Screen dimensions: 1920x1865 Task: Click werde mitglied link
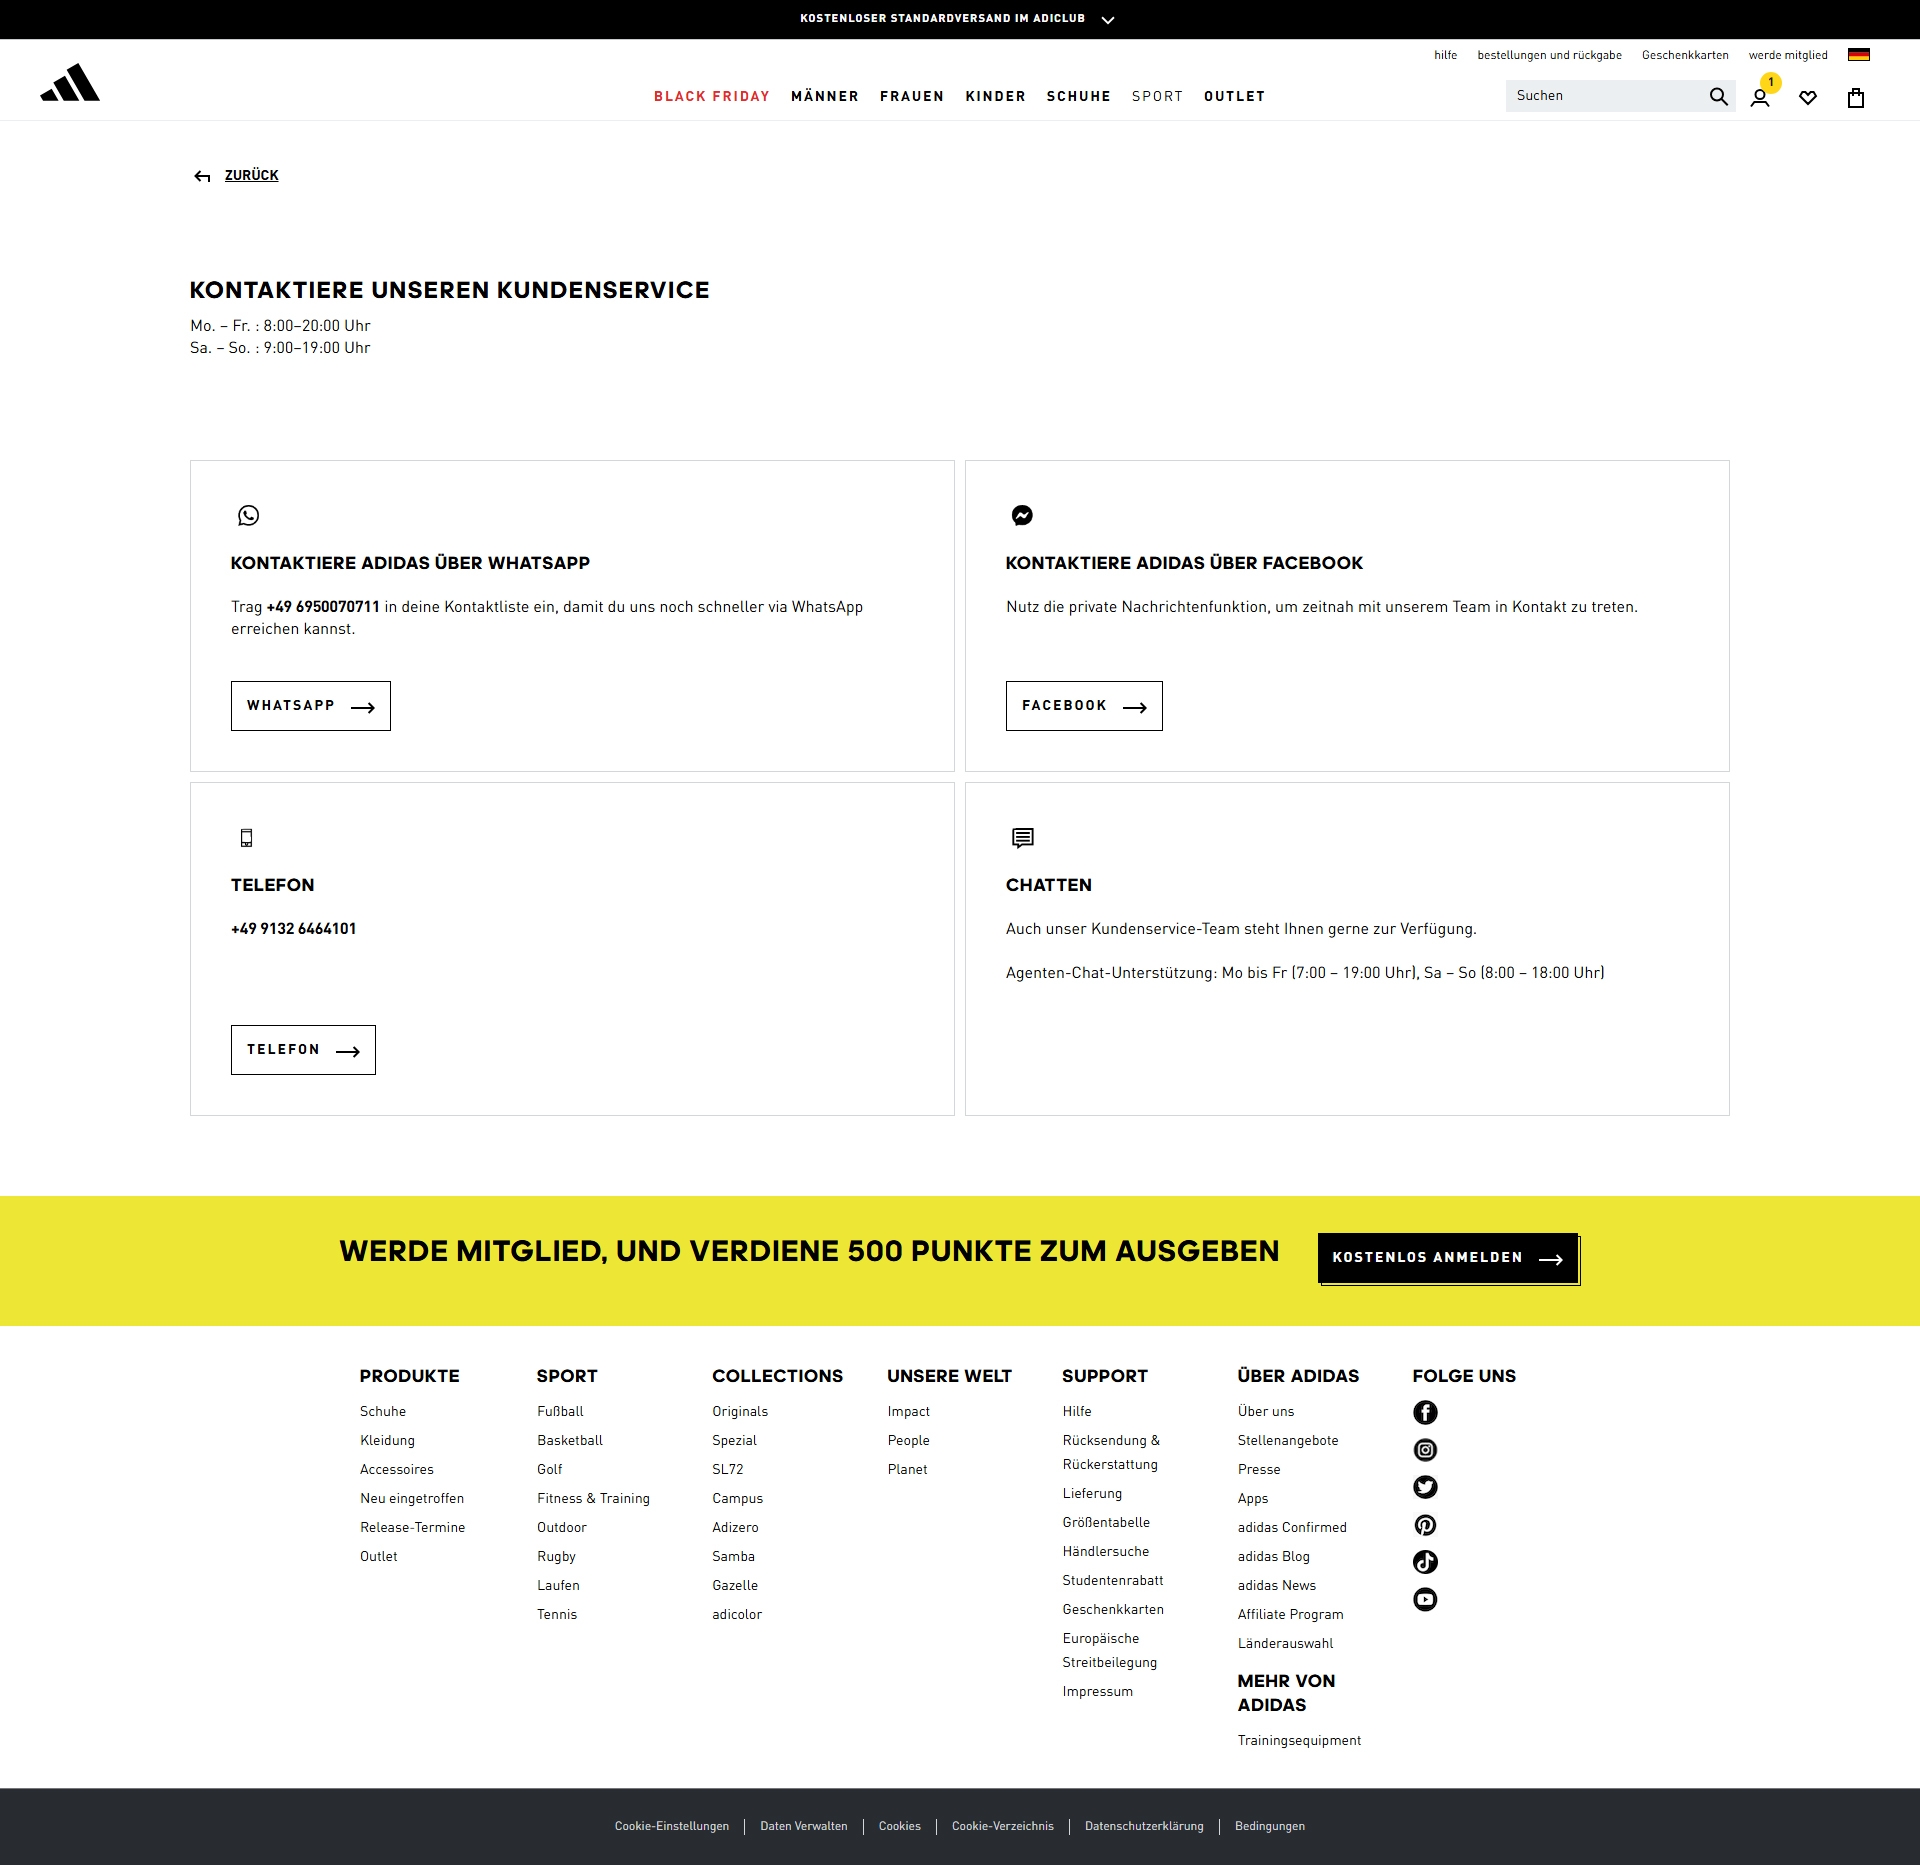(x=1788, y=55)
